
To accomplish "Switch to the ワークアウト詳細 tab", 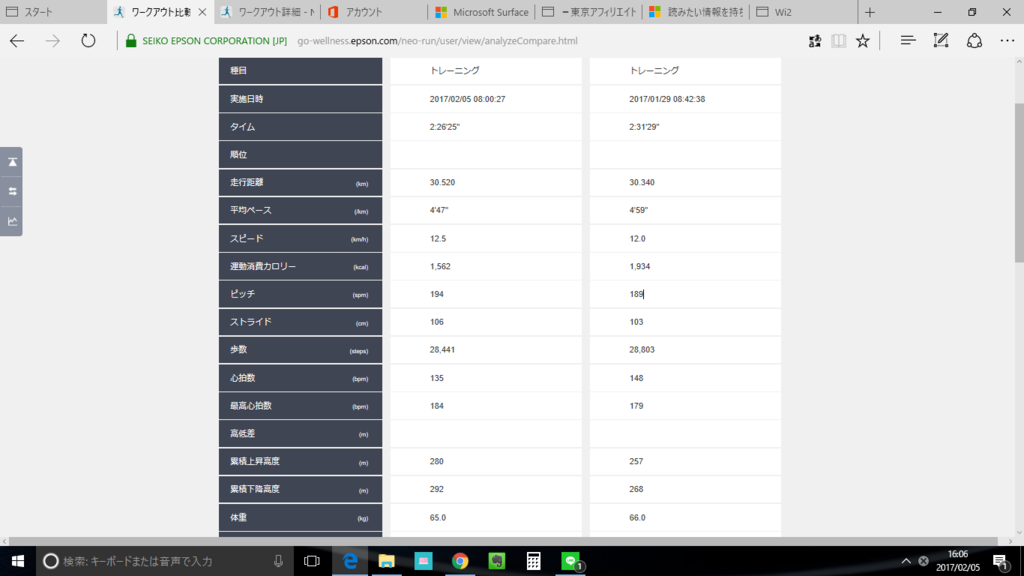I will (x=268, y=12).
